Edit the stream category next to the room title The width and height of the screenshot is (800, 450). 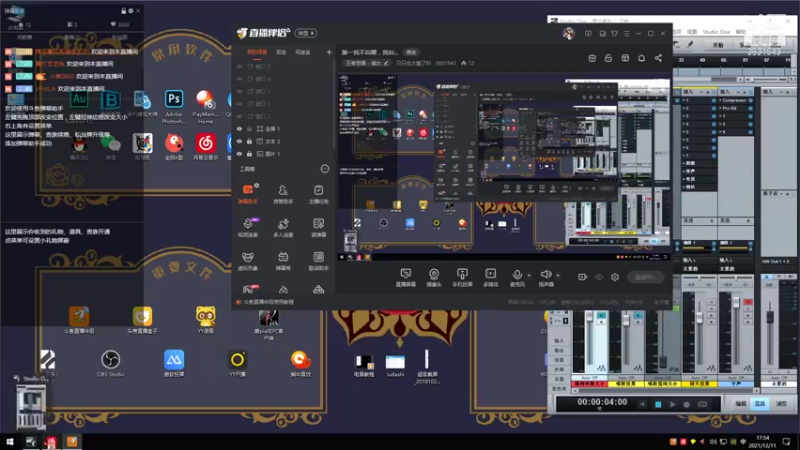pyautogui.click(x=366, y=63)
